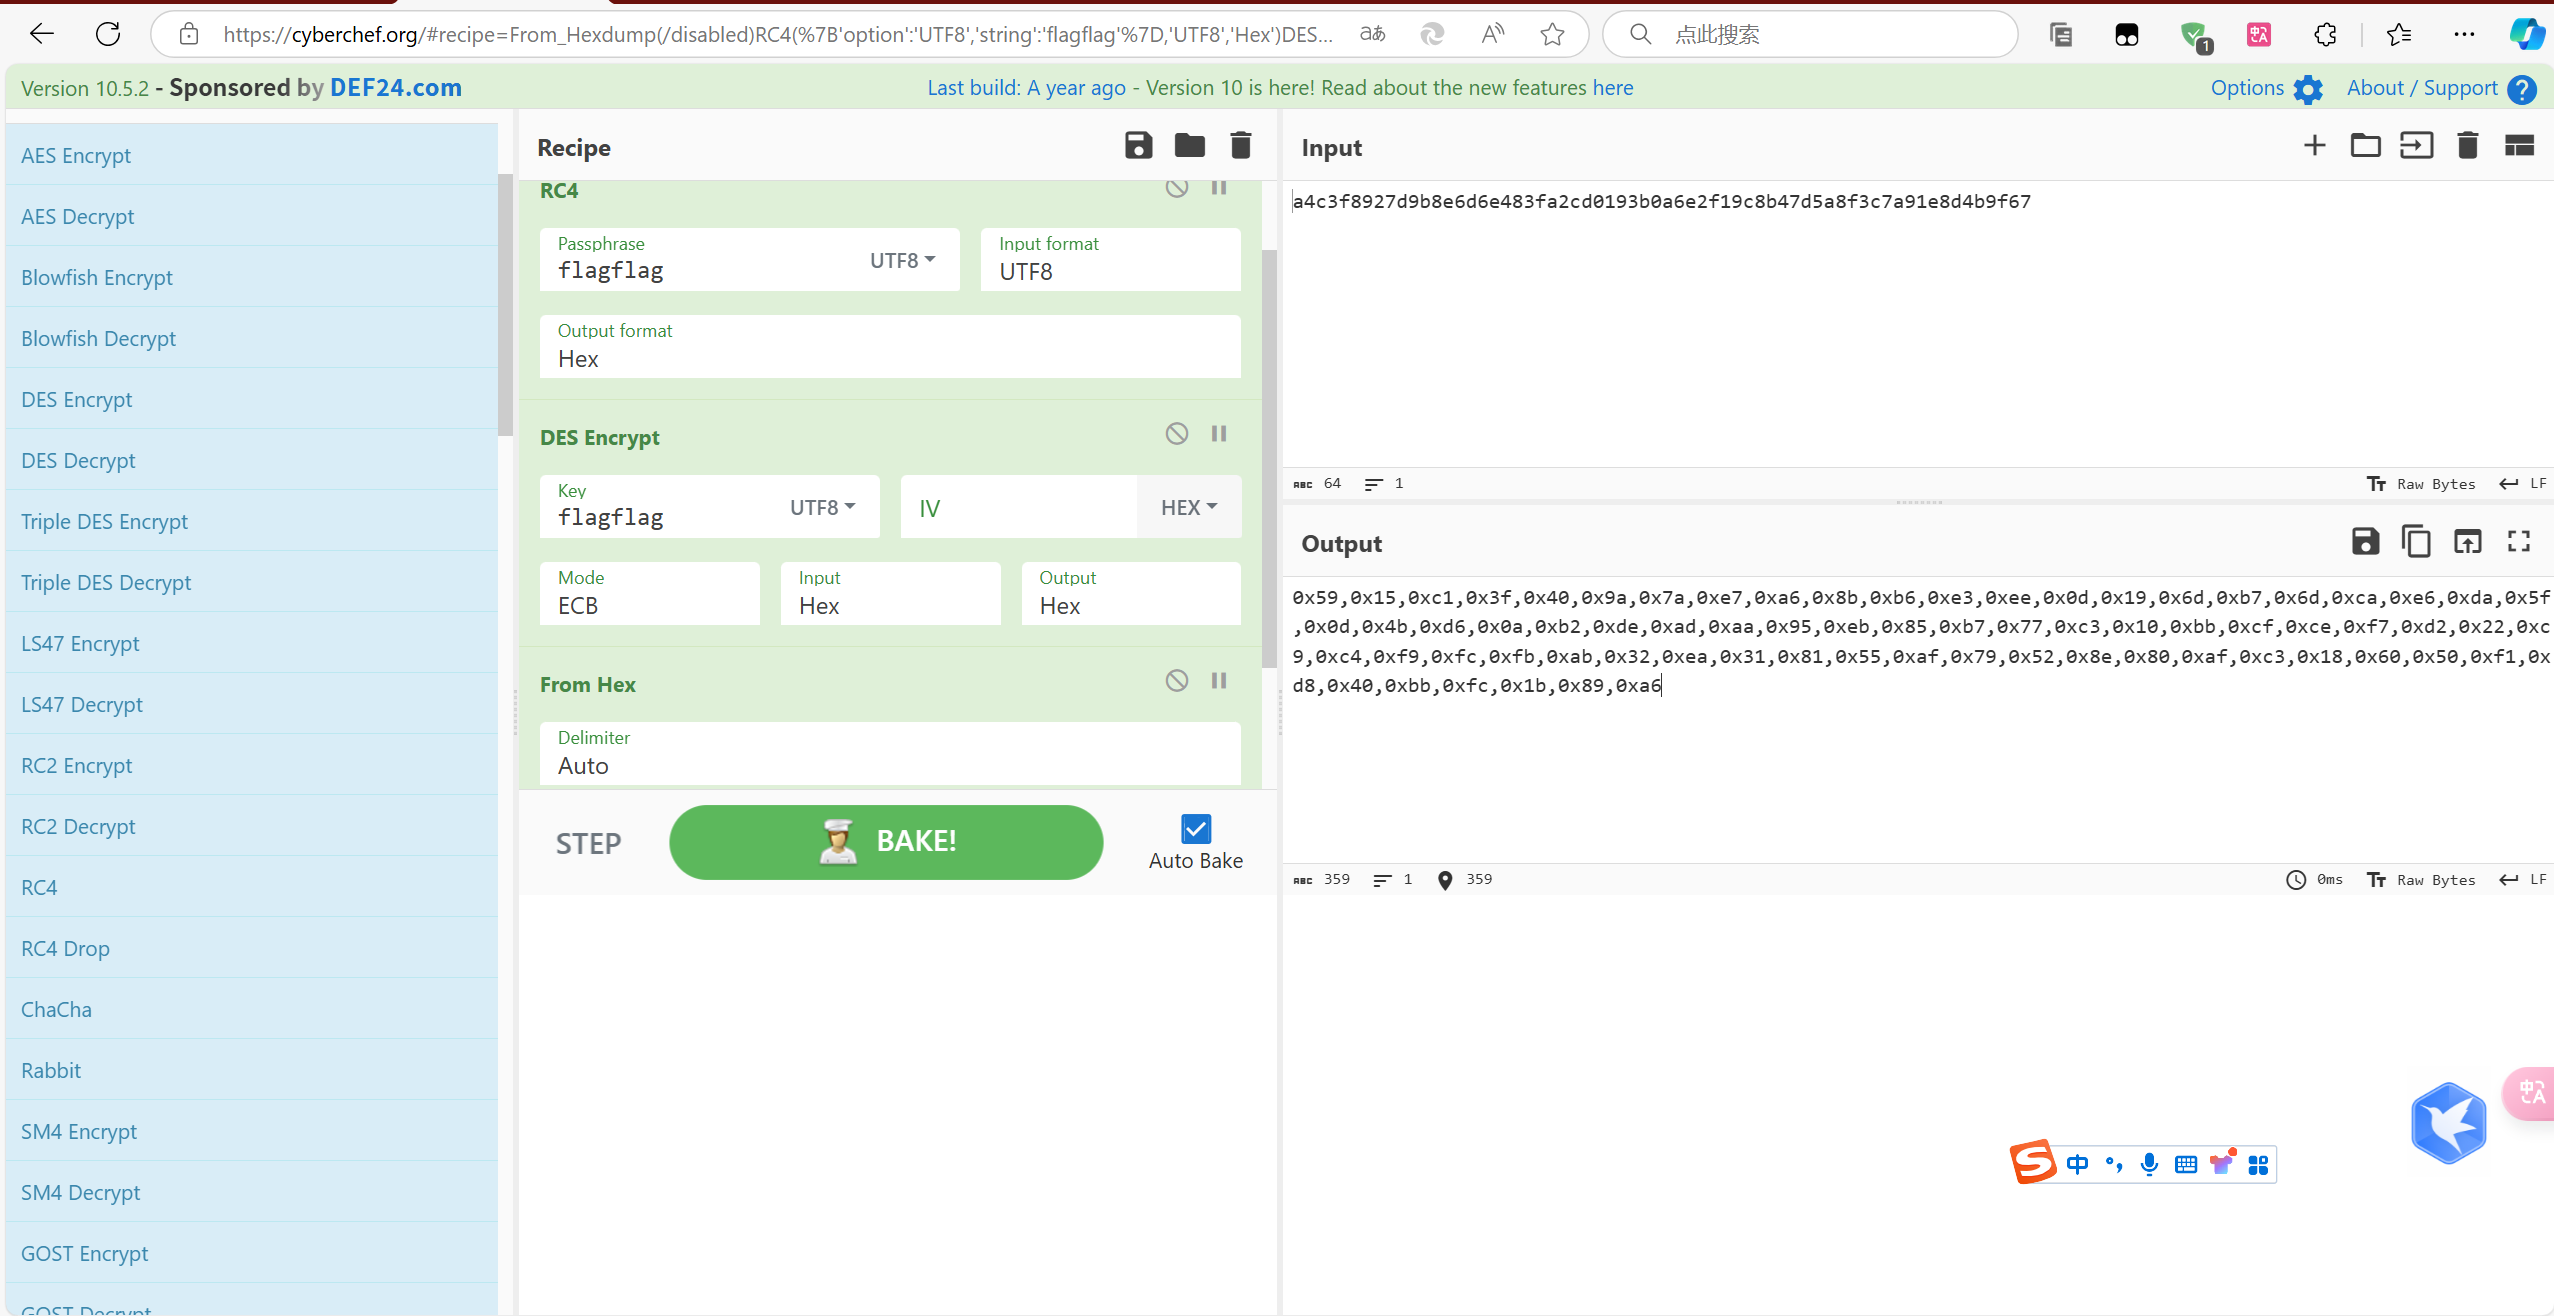Viewport: 2554px width, 1316px height.
Task: Select Triple DES Encrypt from the operations list
Action: click(104, 521)
